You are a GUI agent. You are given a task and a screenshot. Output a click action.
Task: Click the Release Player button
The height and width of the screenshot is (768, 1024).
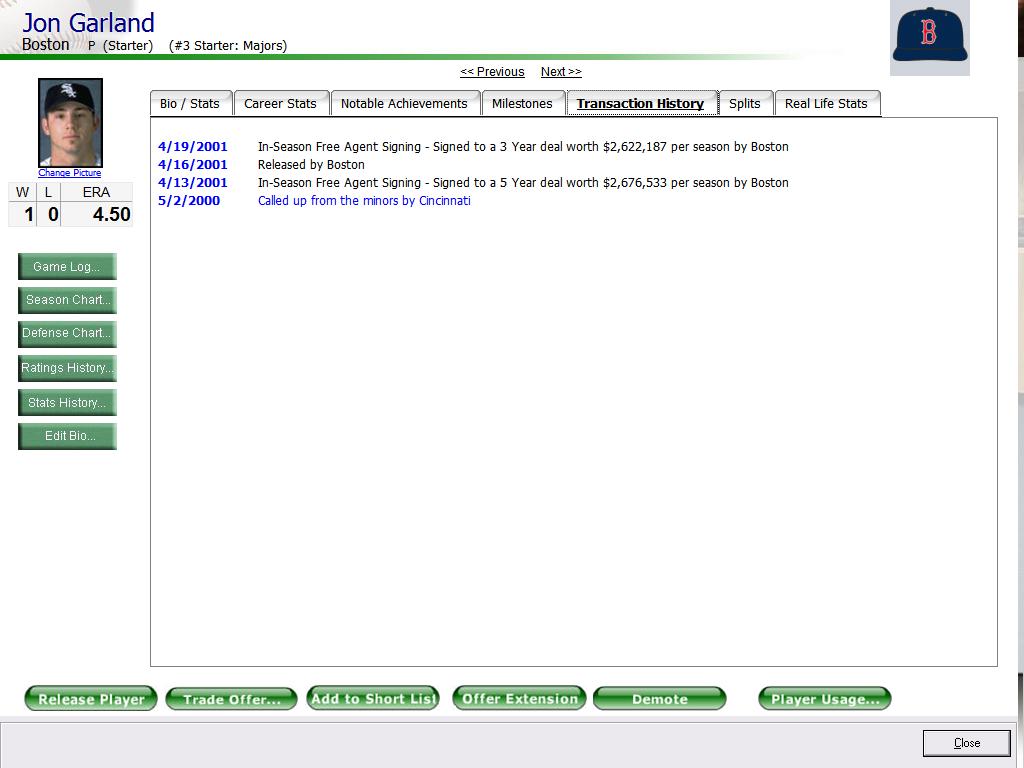tap(91, 698)
